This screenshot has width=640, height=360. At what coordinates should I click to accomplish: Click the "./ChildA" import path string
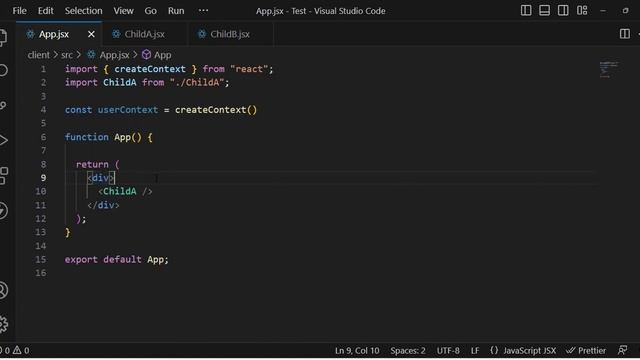click(197, 82)
